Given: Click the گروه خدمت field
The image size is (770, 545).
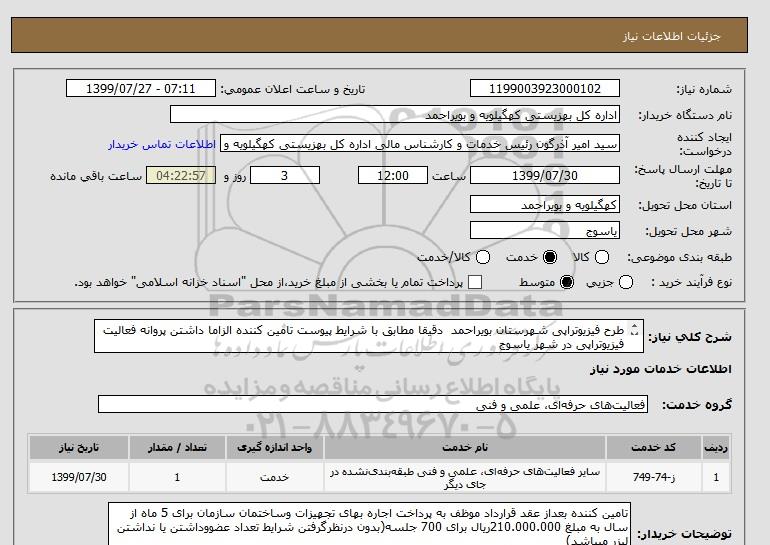Looking at the screenshot, I should point(373,405).
